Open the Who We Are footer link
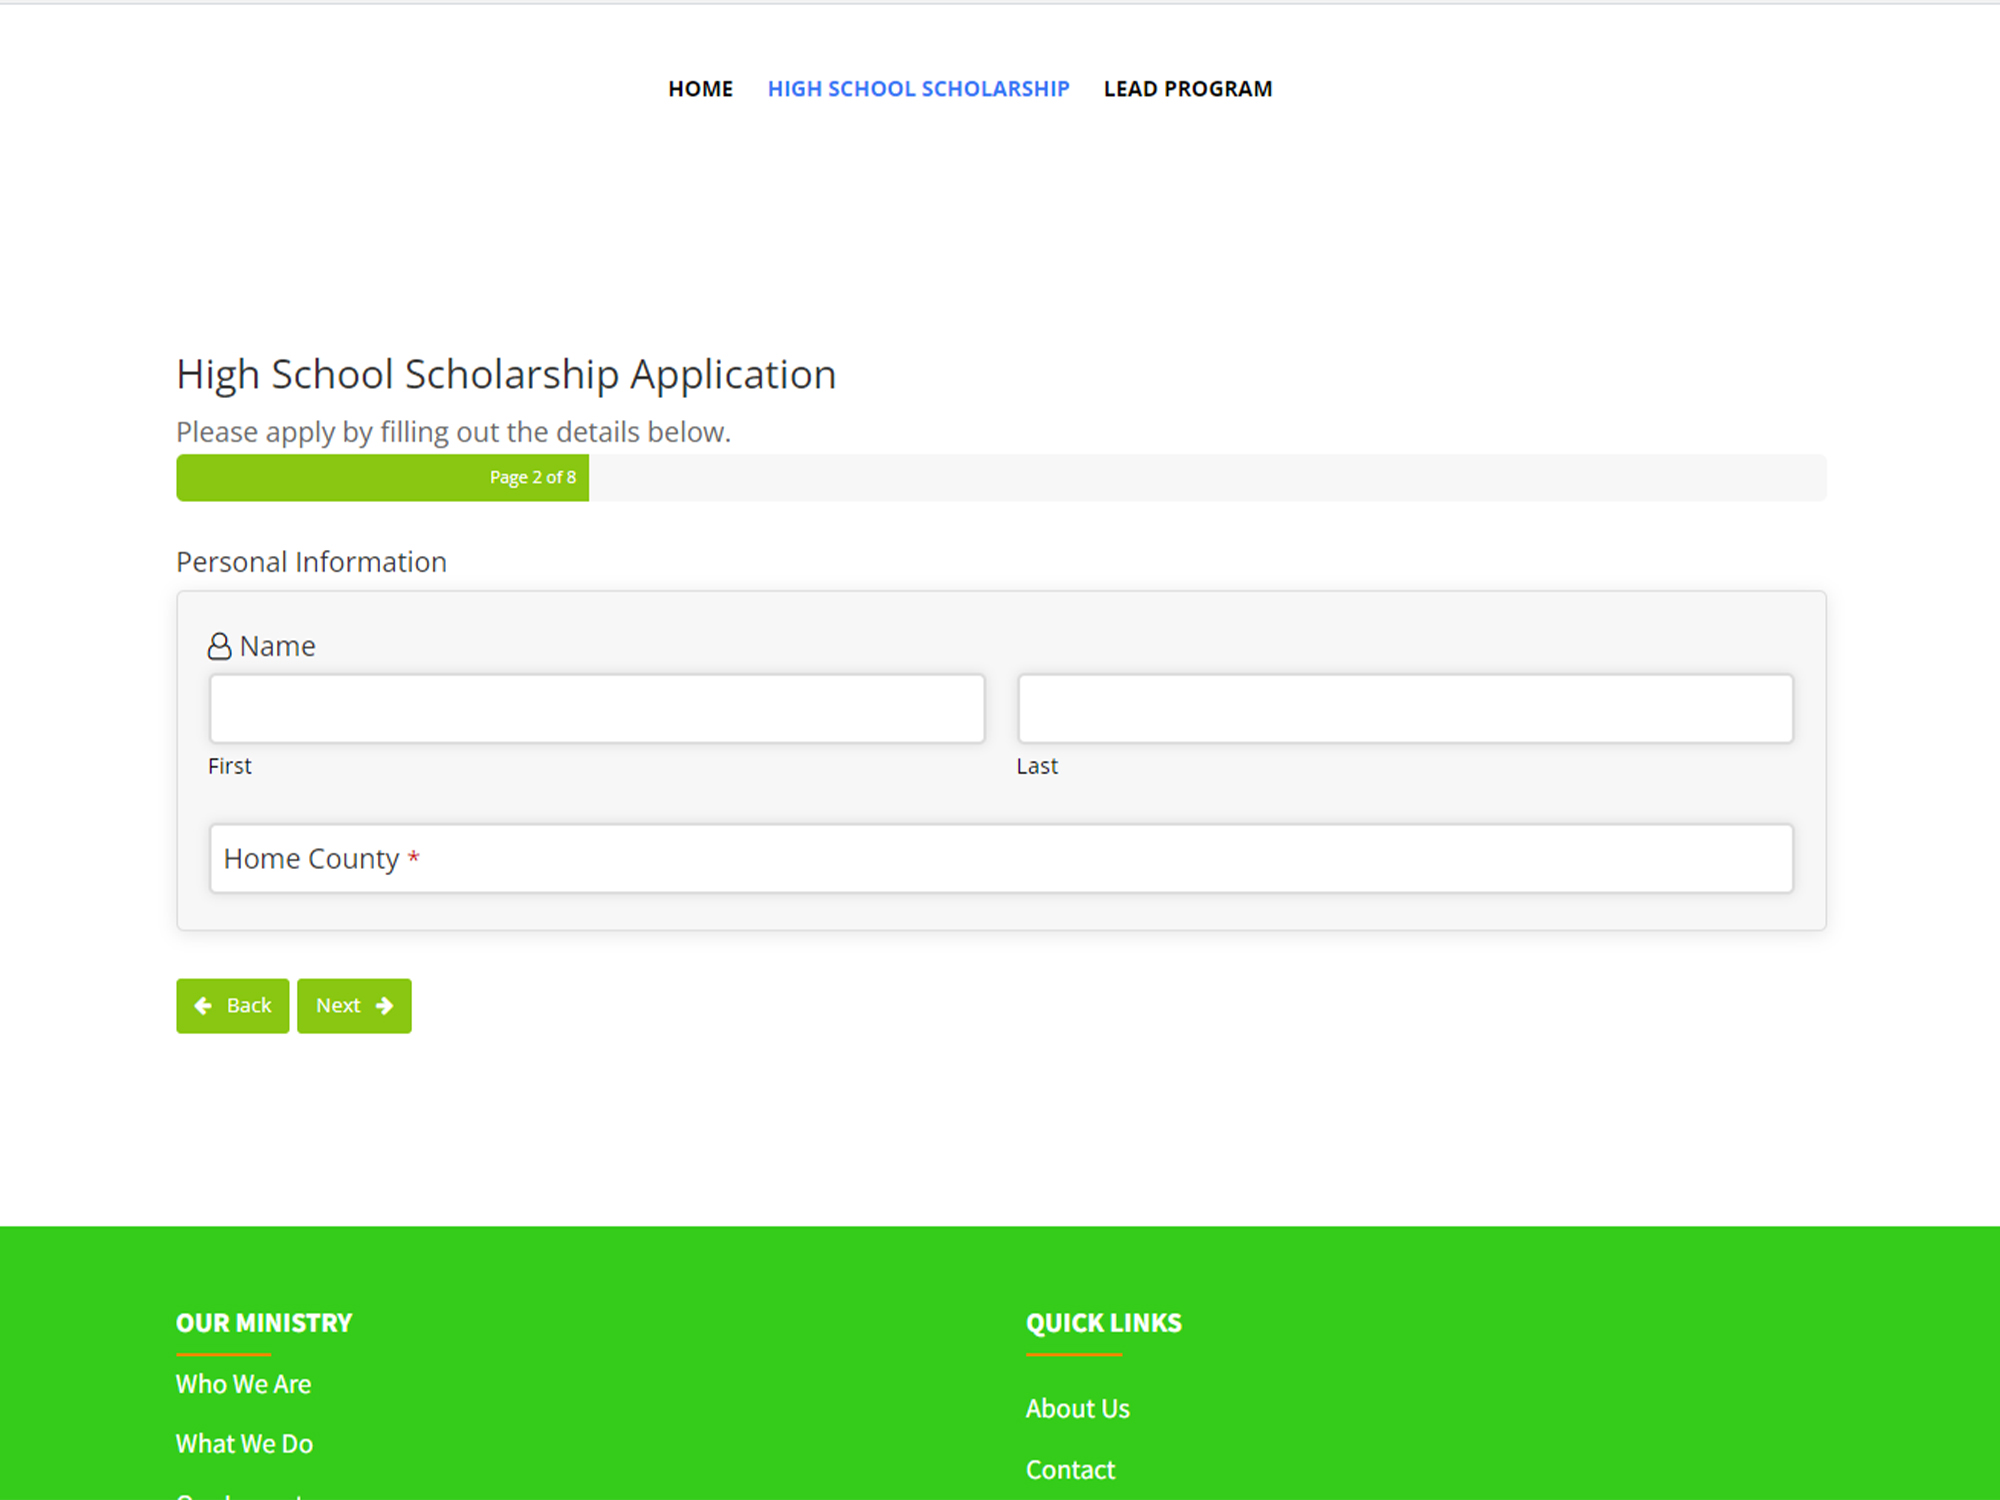This screenshot has height=1500, width=2000. (x=243, y=1384)
